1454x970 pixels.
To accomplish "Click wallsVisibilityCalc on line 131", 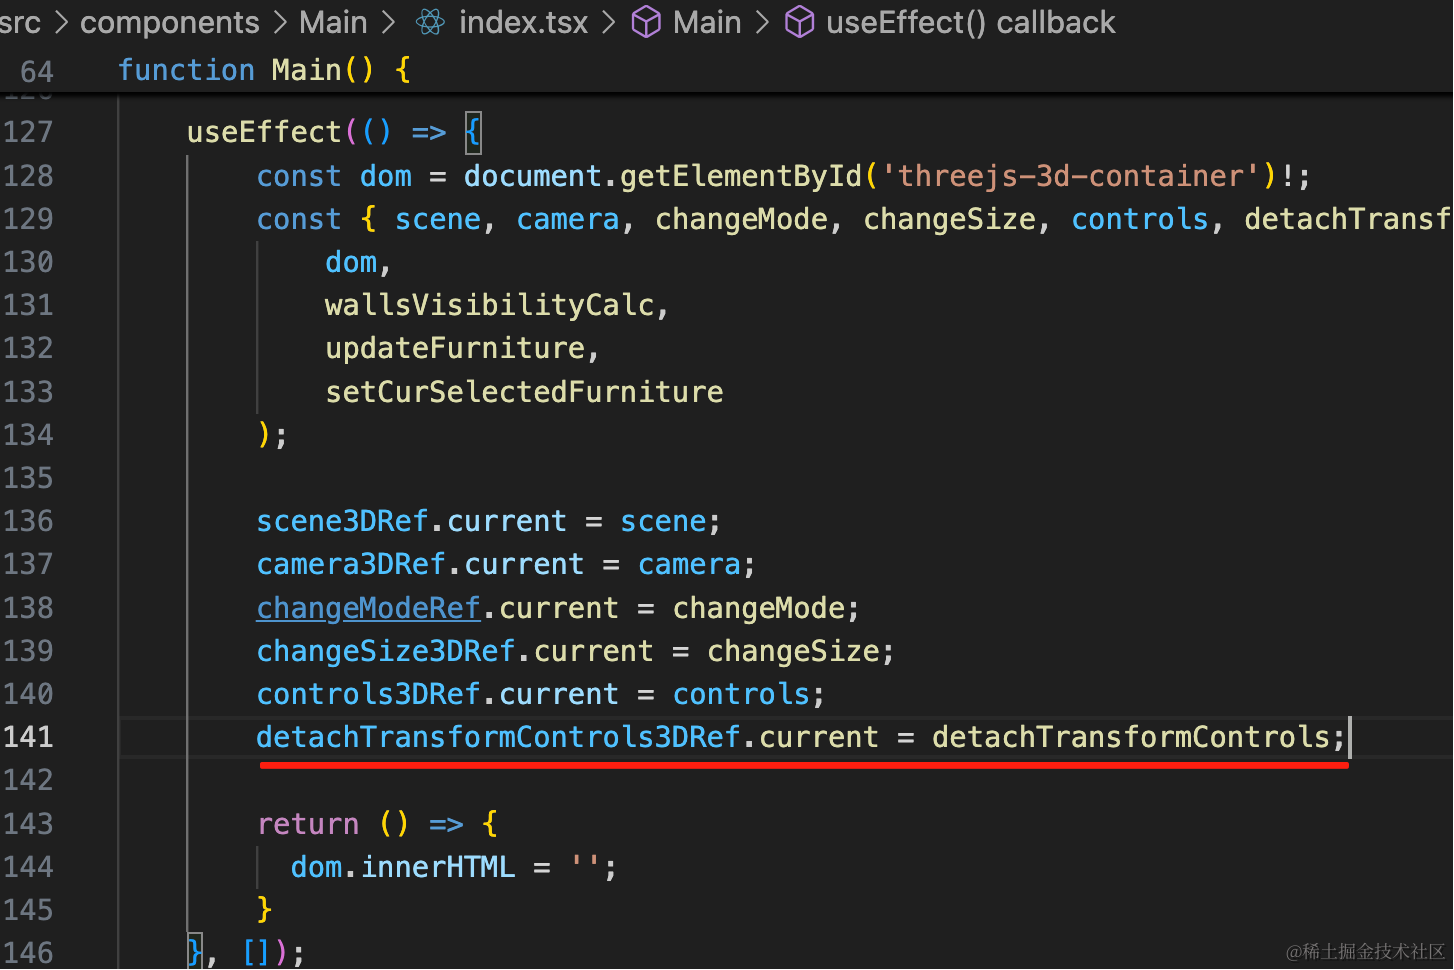I will pos(489,305).
